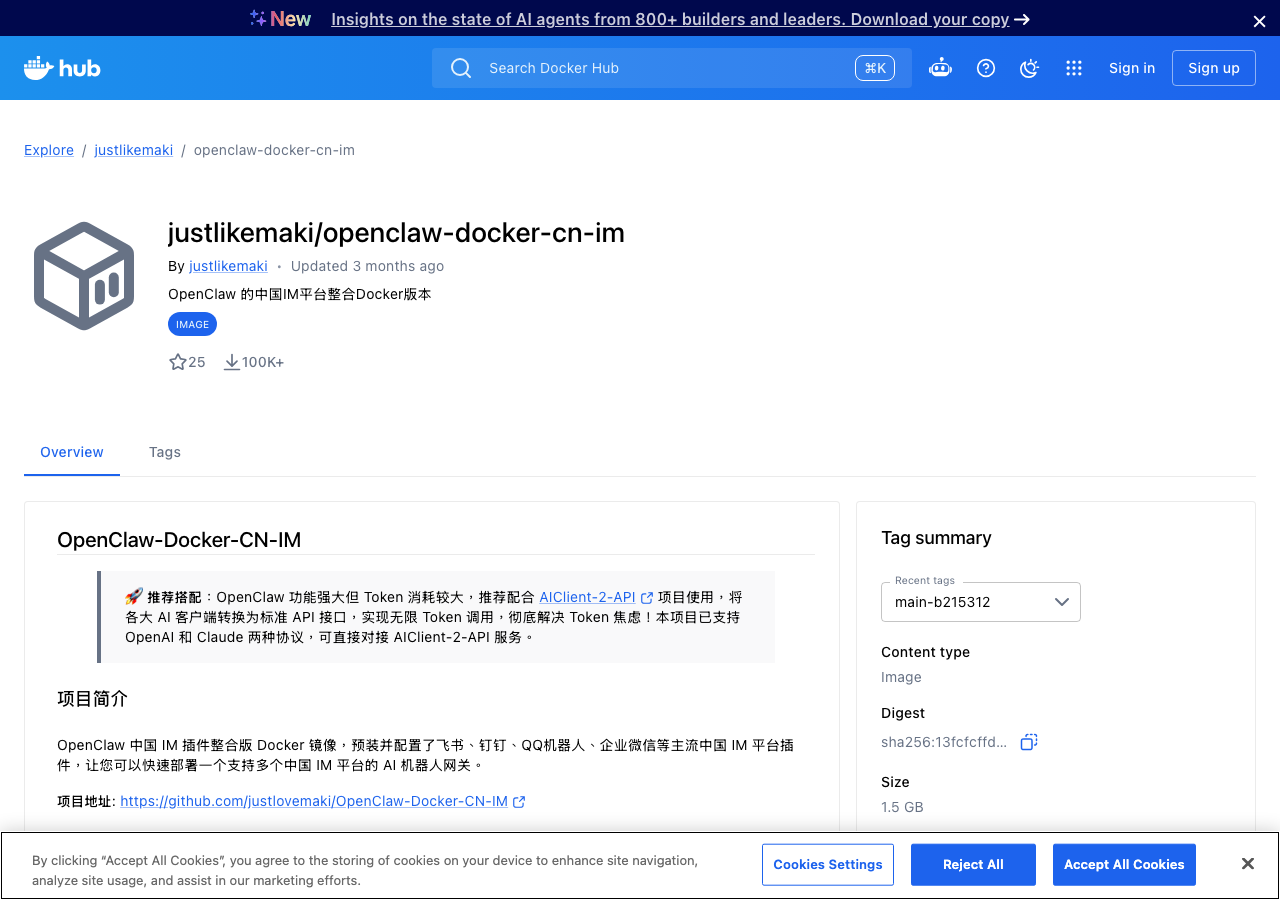This screenshot has height=900, width=1280.
Task: Click the download icon with 100K+ pulls
Action: [x=231, y=362]
